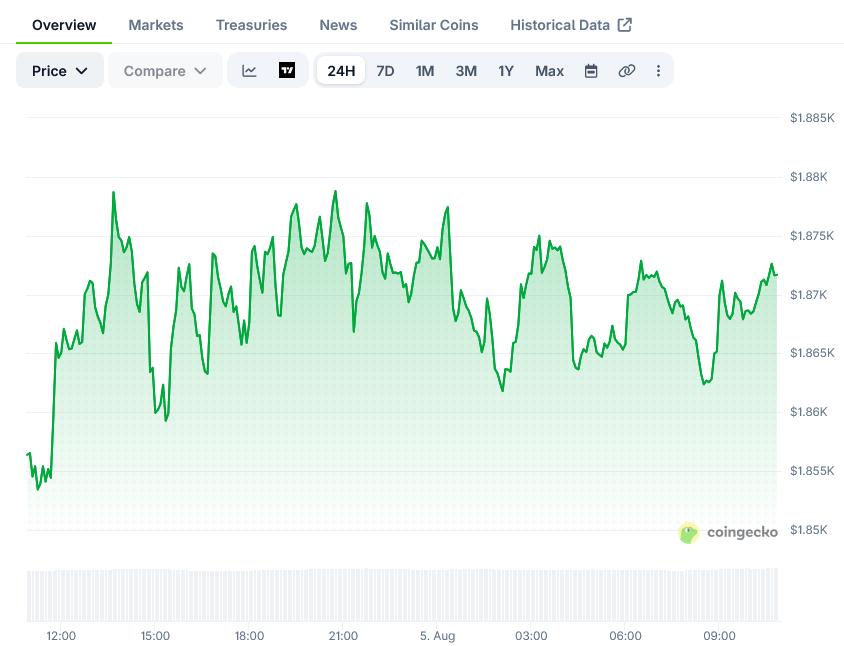Image resolution: width=844 pixels, height=646 pixels.
Task: Open the Treasuries tab
Action: click(x=251, y=25)
